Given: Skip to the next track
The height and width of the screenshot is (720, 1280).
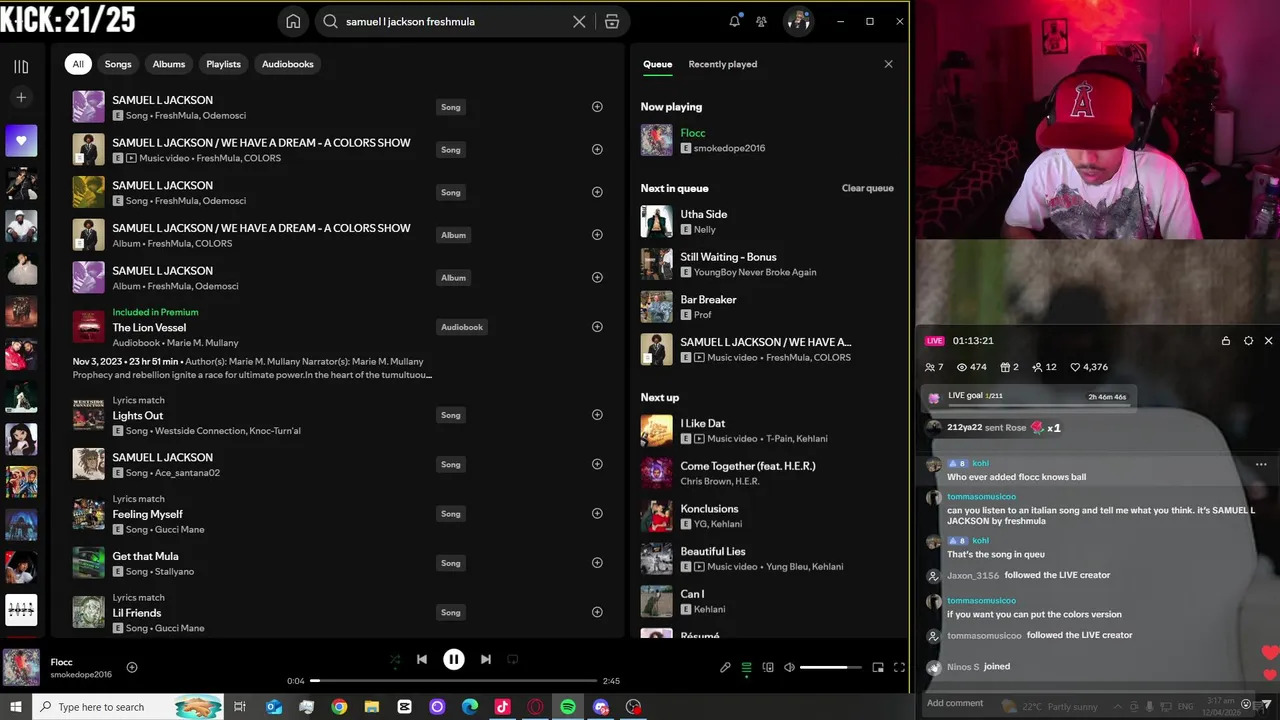Looking at the screenshot, I should click(x=485, y=660).
